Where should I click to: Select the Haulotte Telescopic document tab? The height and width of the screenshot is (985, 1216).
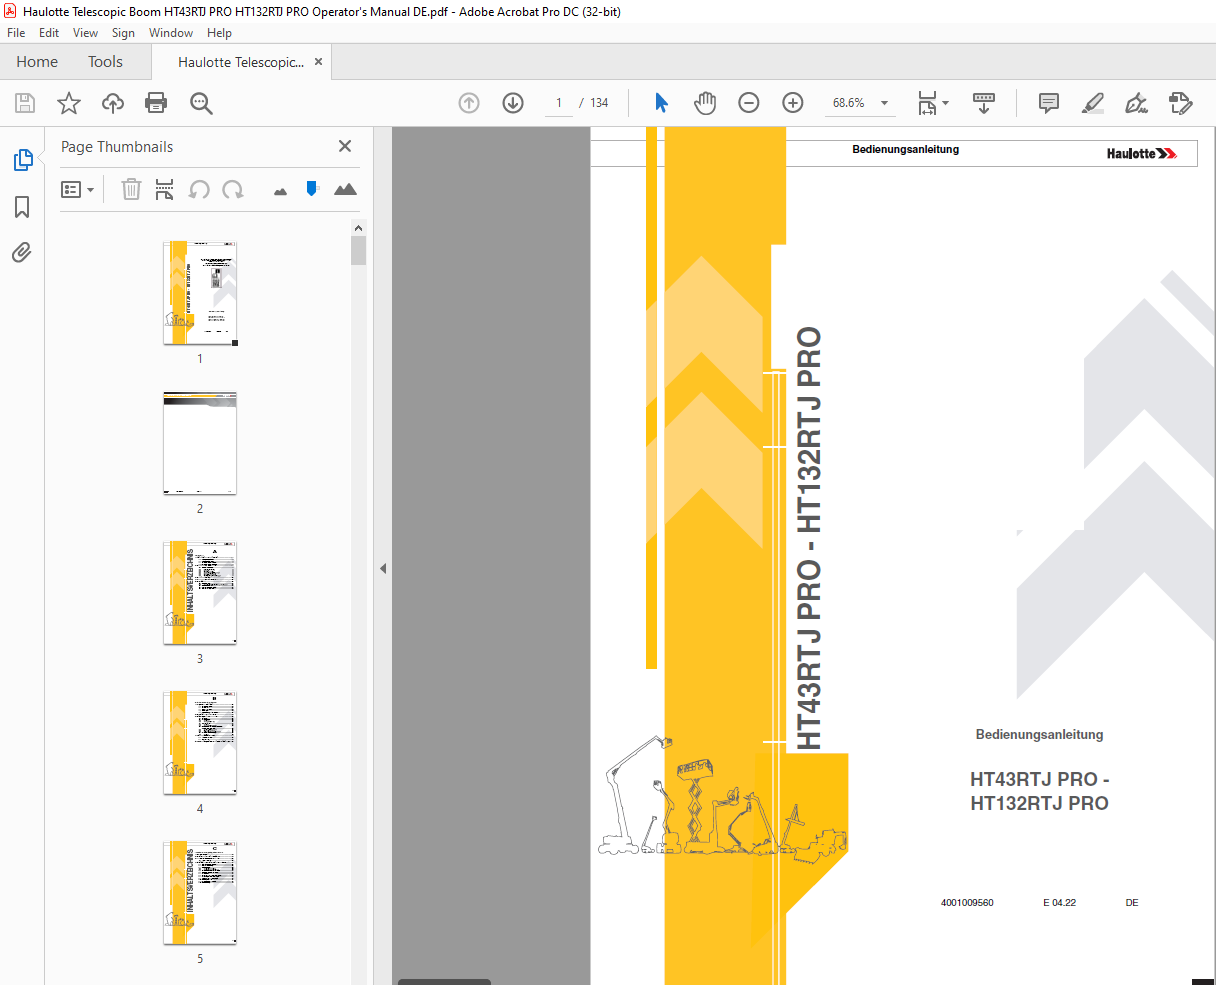tap(240, 62)
